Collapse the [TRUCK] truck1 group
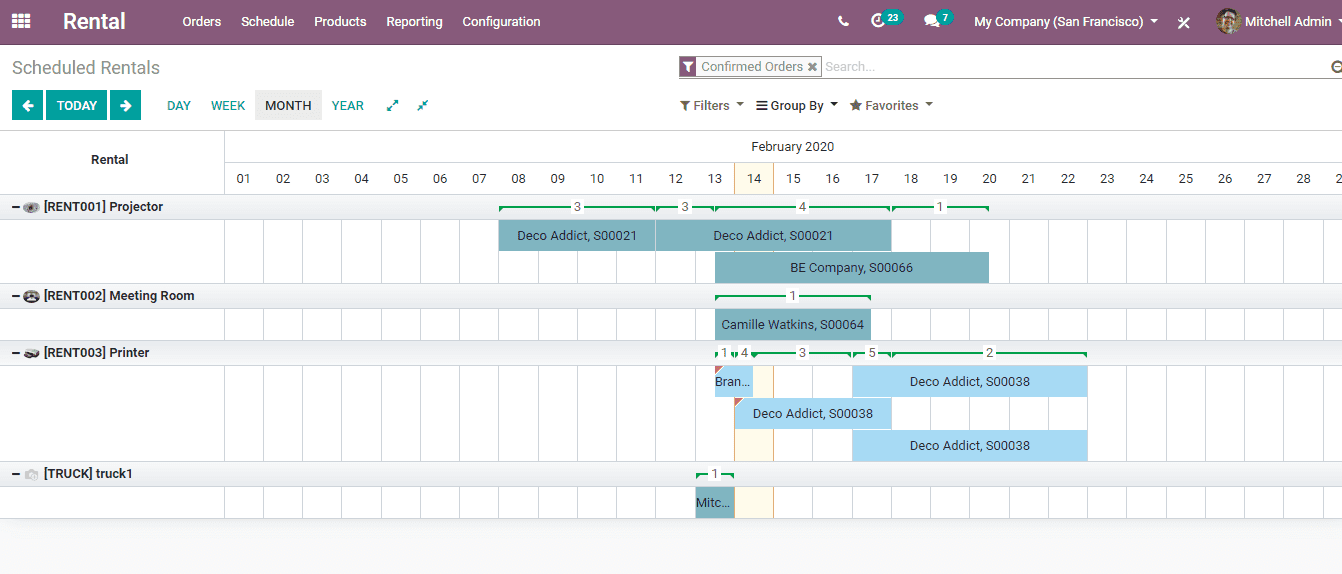The height and width of the screenshot is (574, 1342). (x=16, y=474)
